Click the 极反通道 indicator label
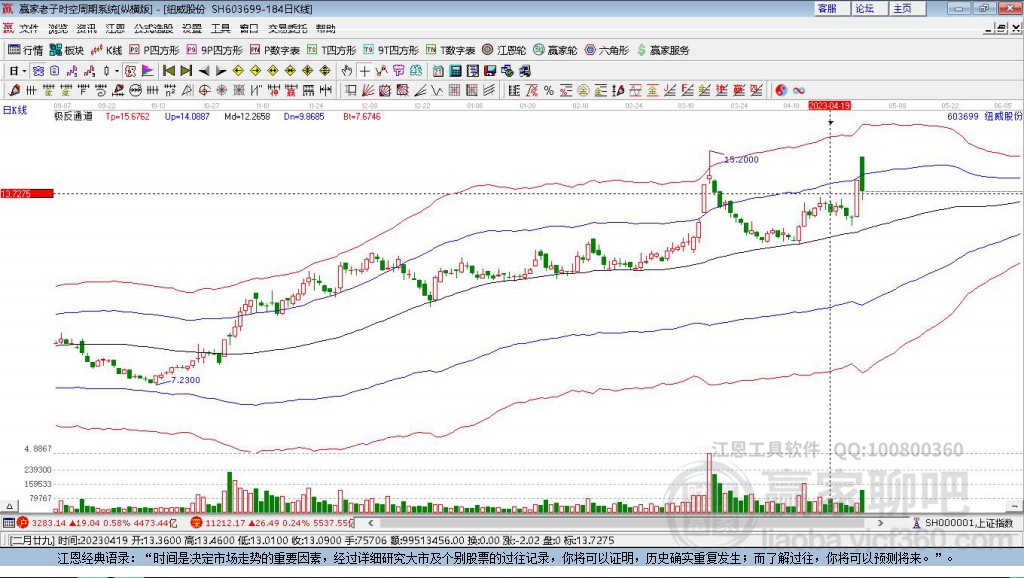Screen dimensions: 1024x578 (72, 116)
